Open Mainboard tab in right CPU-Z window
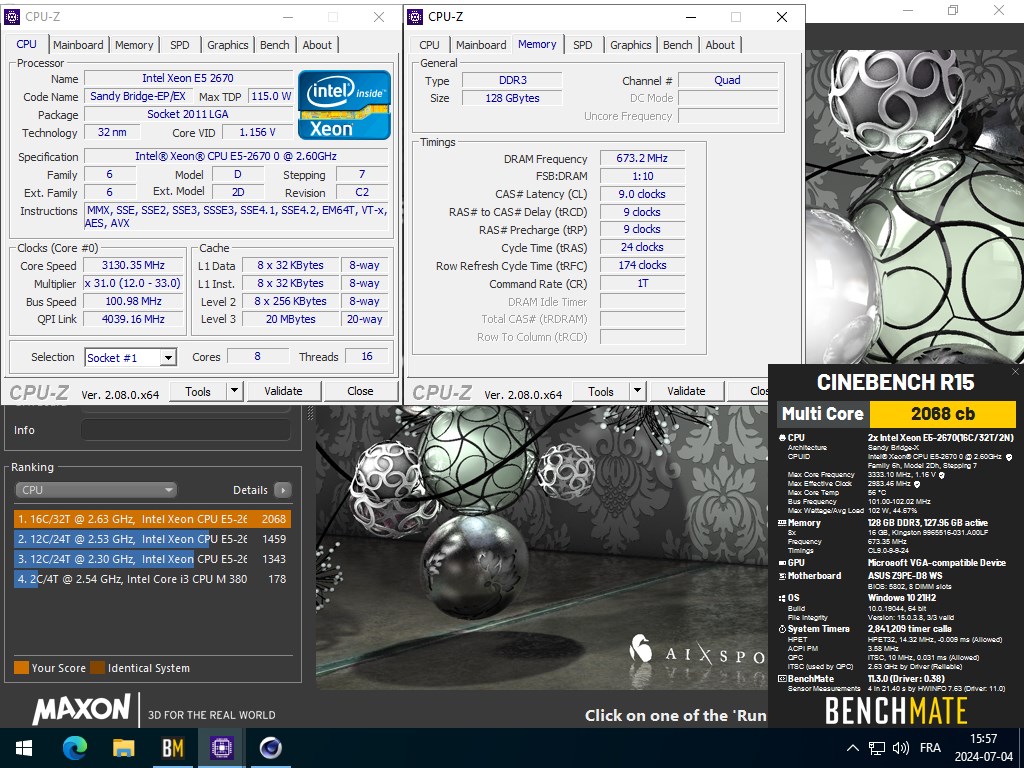The height and width of the screenshot is (768, 1024). 481,45
